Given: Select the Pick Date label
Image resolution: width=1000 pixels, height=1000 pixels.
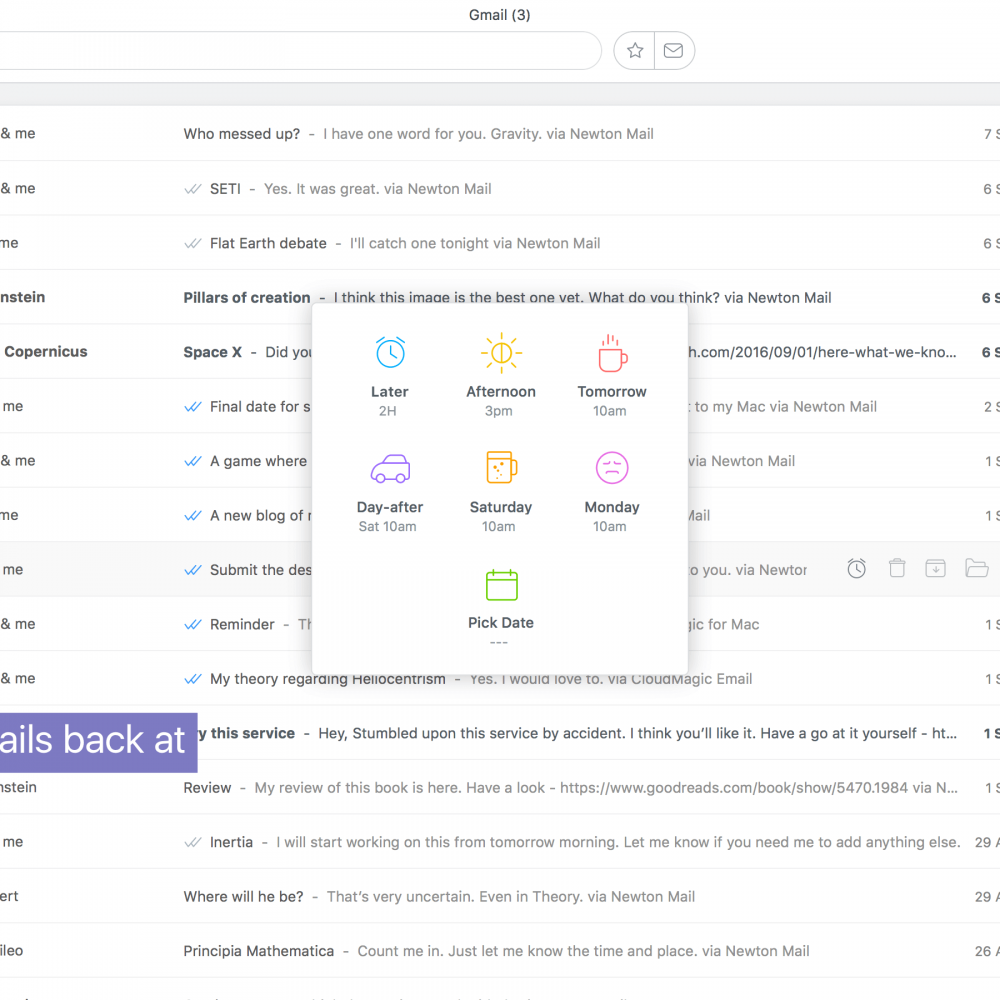Looking at the screenshot, I should point(501,622).
